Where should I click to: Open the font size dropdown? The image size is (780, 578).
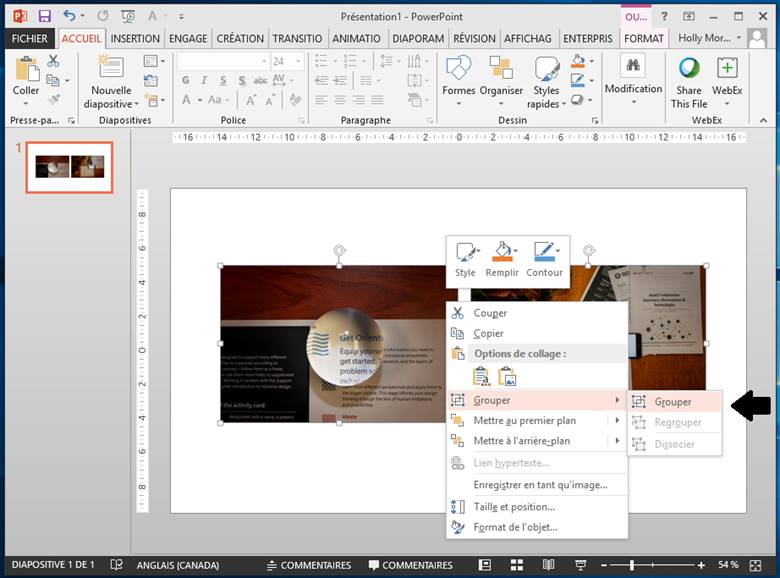(297, 62)
